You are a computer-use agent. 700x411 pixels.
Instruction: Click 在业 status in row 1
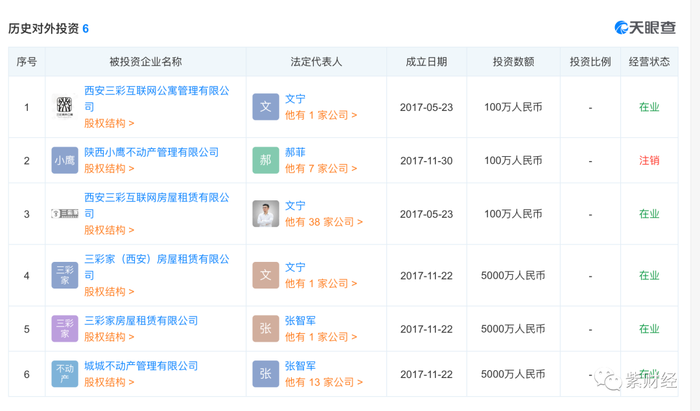(649, 107)
